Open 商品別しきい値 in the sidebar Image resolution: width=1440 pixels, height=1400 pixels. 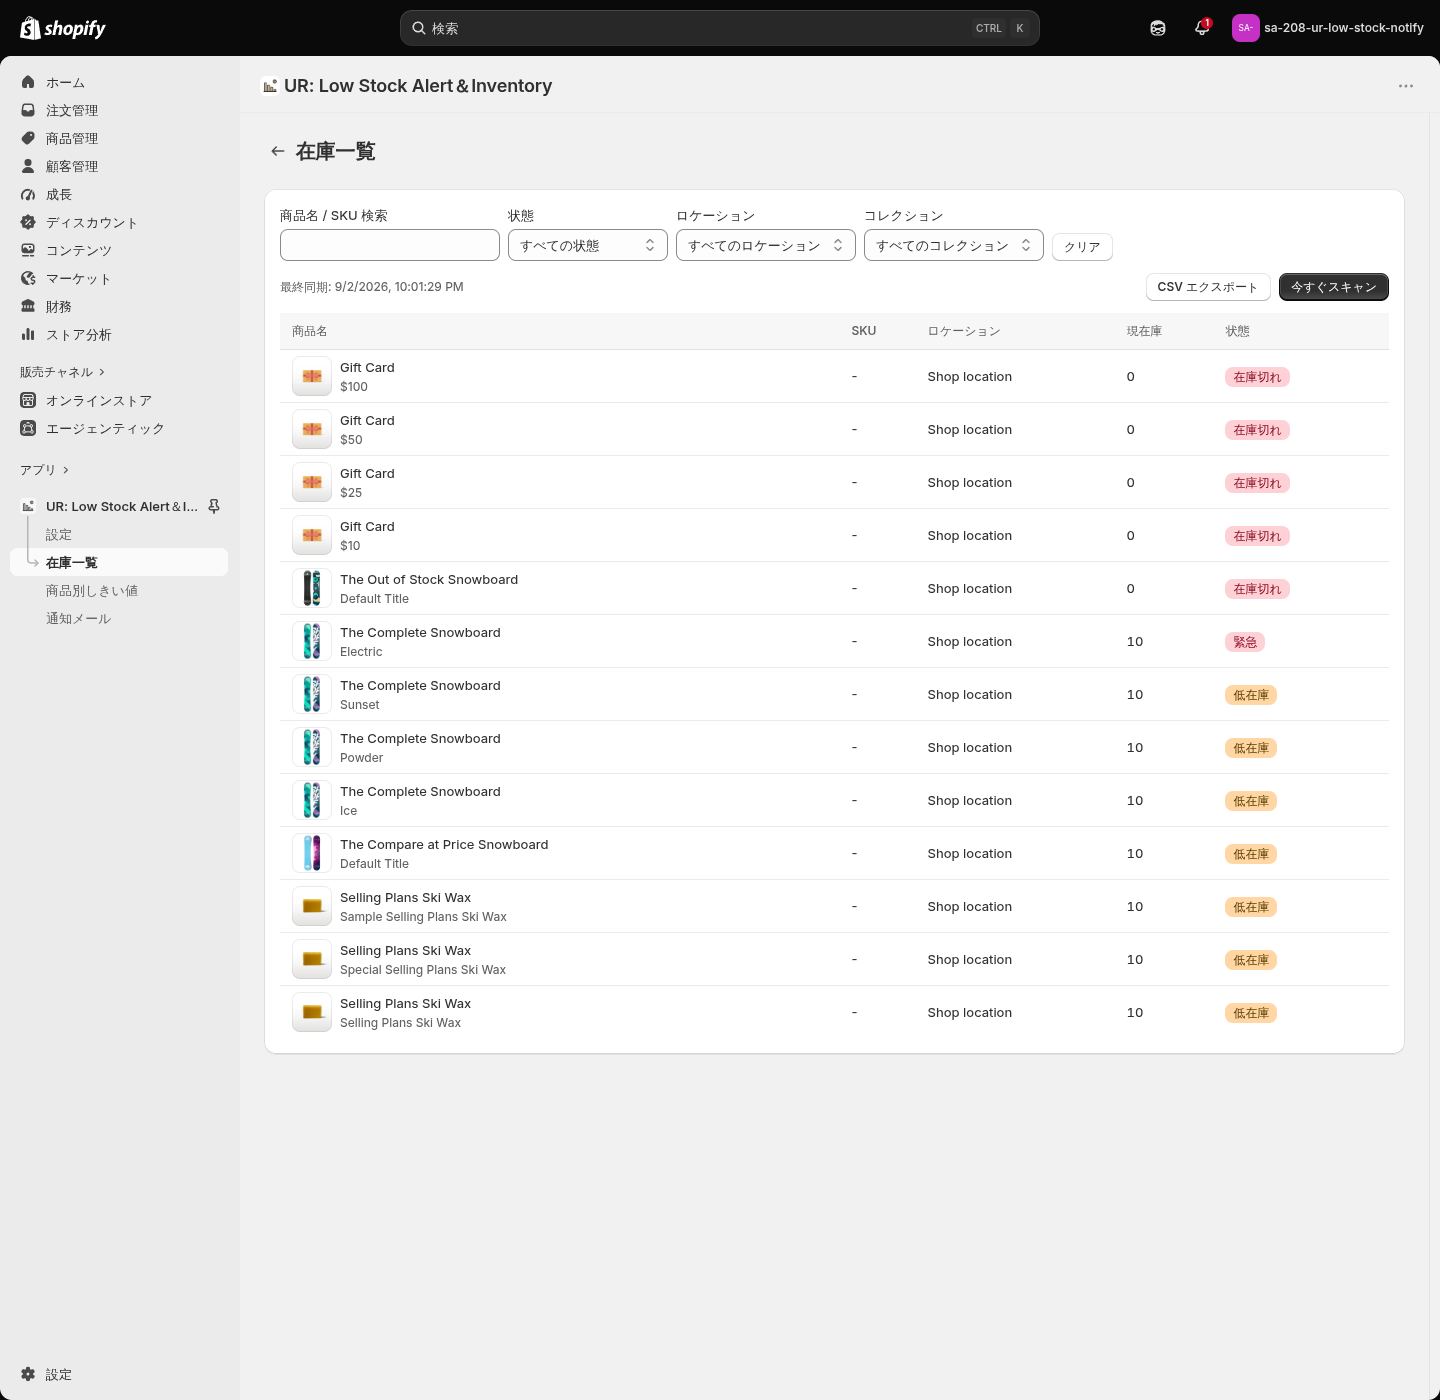pos(92,590)
